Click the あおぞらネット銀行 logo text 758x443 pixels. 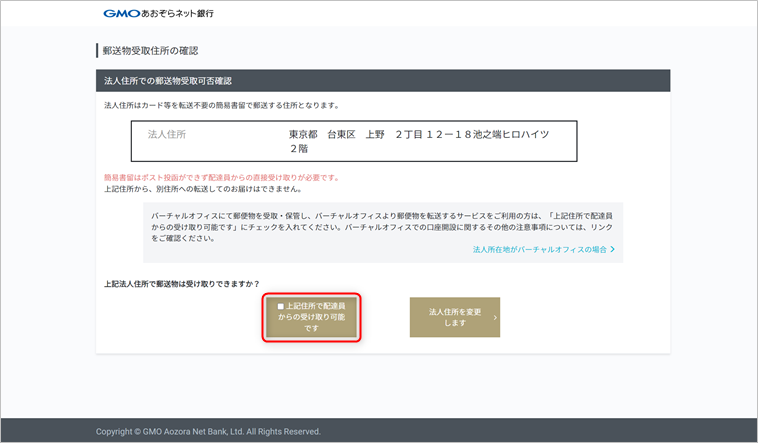point(178,14)
